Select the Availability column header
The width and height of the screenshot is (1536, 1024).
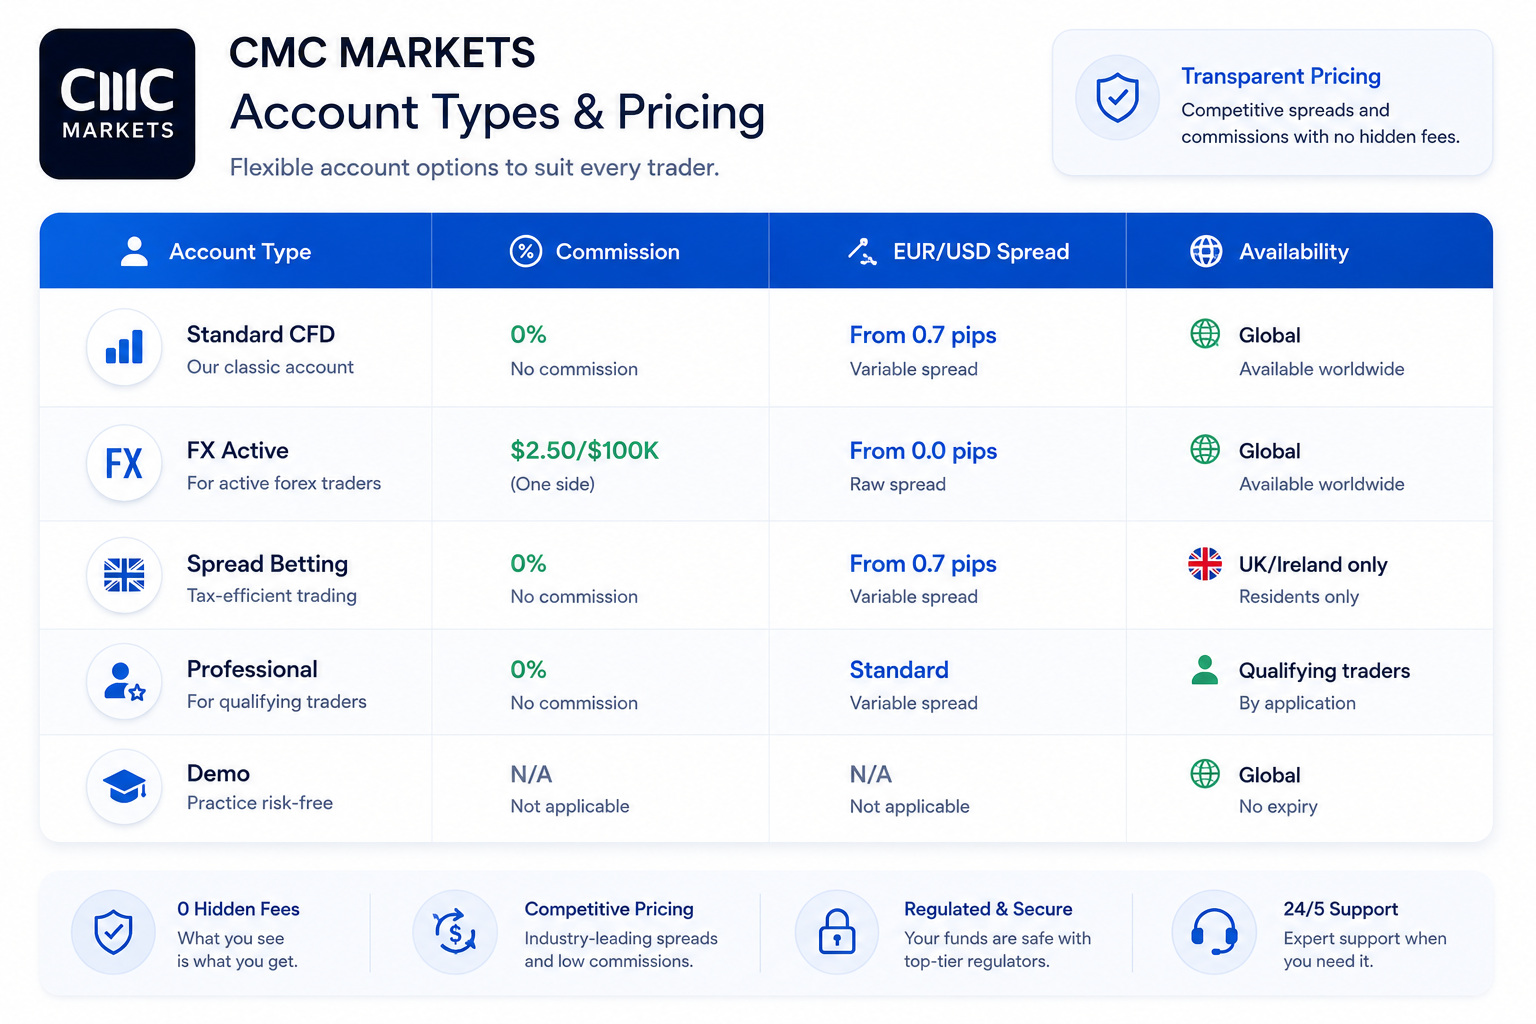[1309, 251]
